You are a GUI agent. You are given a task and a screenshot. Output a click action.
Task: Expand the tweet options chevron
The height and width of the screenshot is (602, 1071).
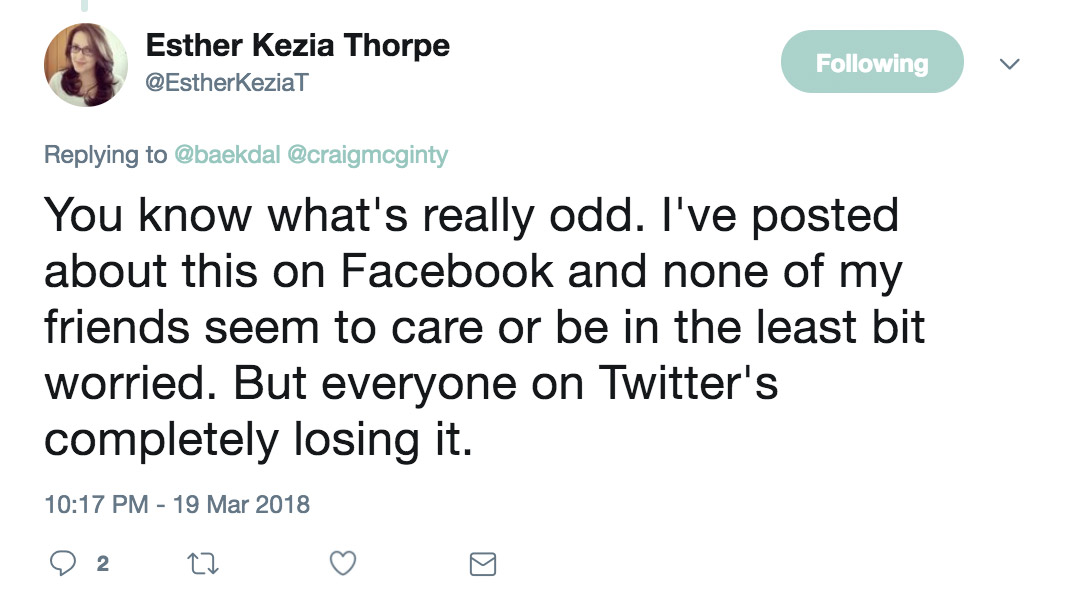click(x=1010, y=64)
